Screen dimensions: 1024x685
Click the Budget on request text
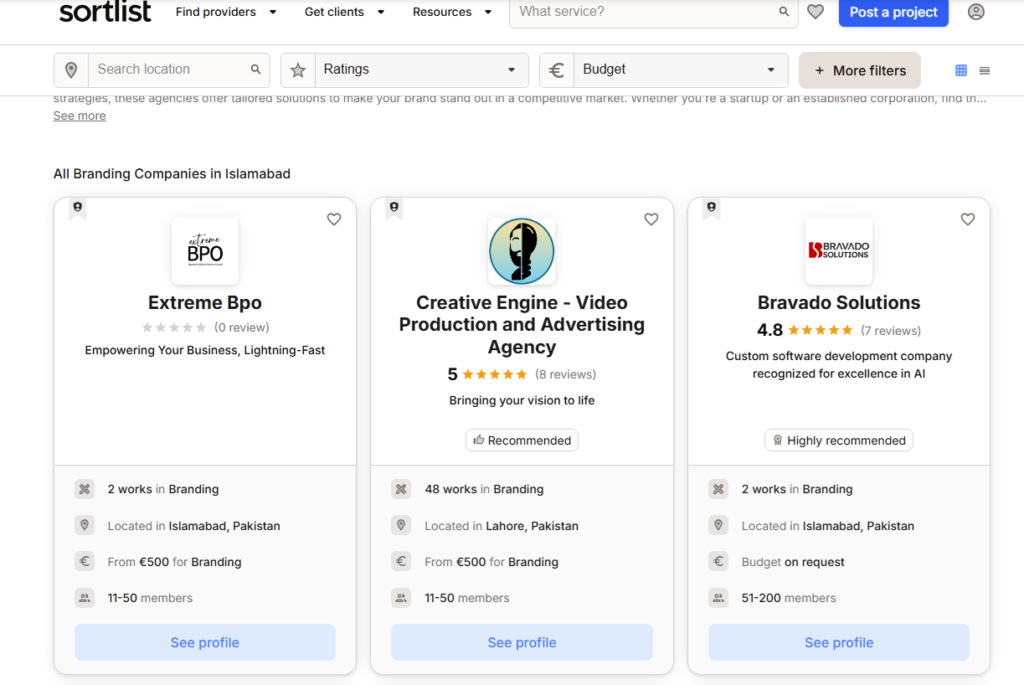coord(793,562)
